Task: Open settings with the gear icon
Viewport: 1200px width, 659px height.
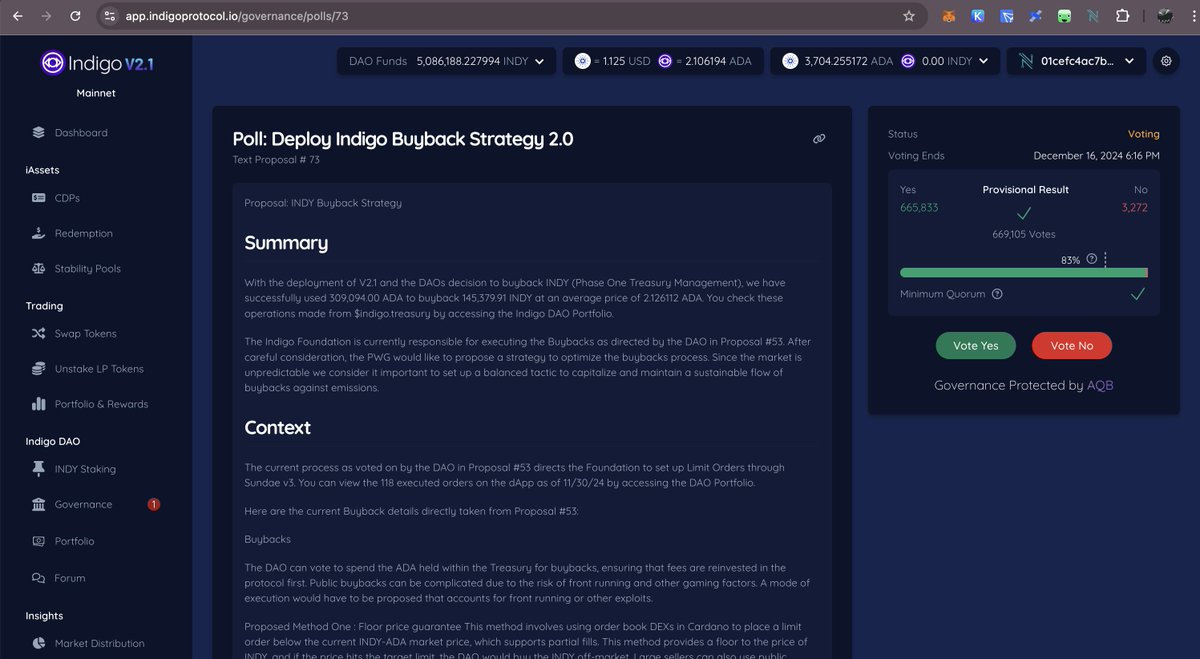Action: [x=1165, y=61]
